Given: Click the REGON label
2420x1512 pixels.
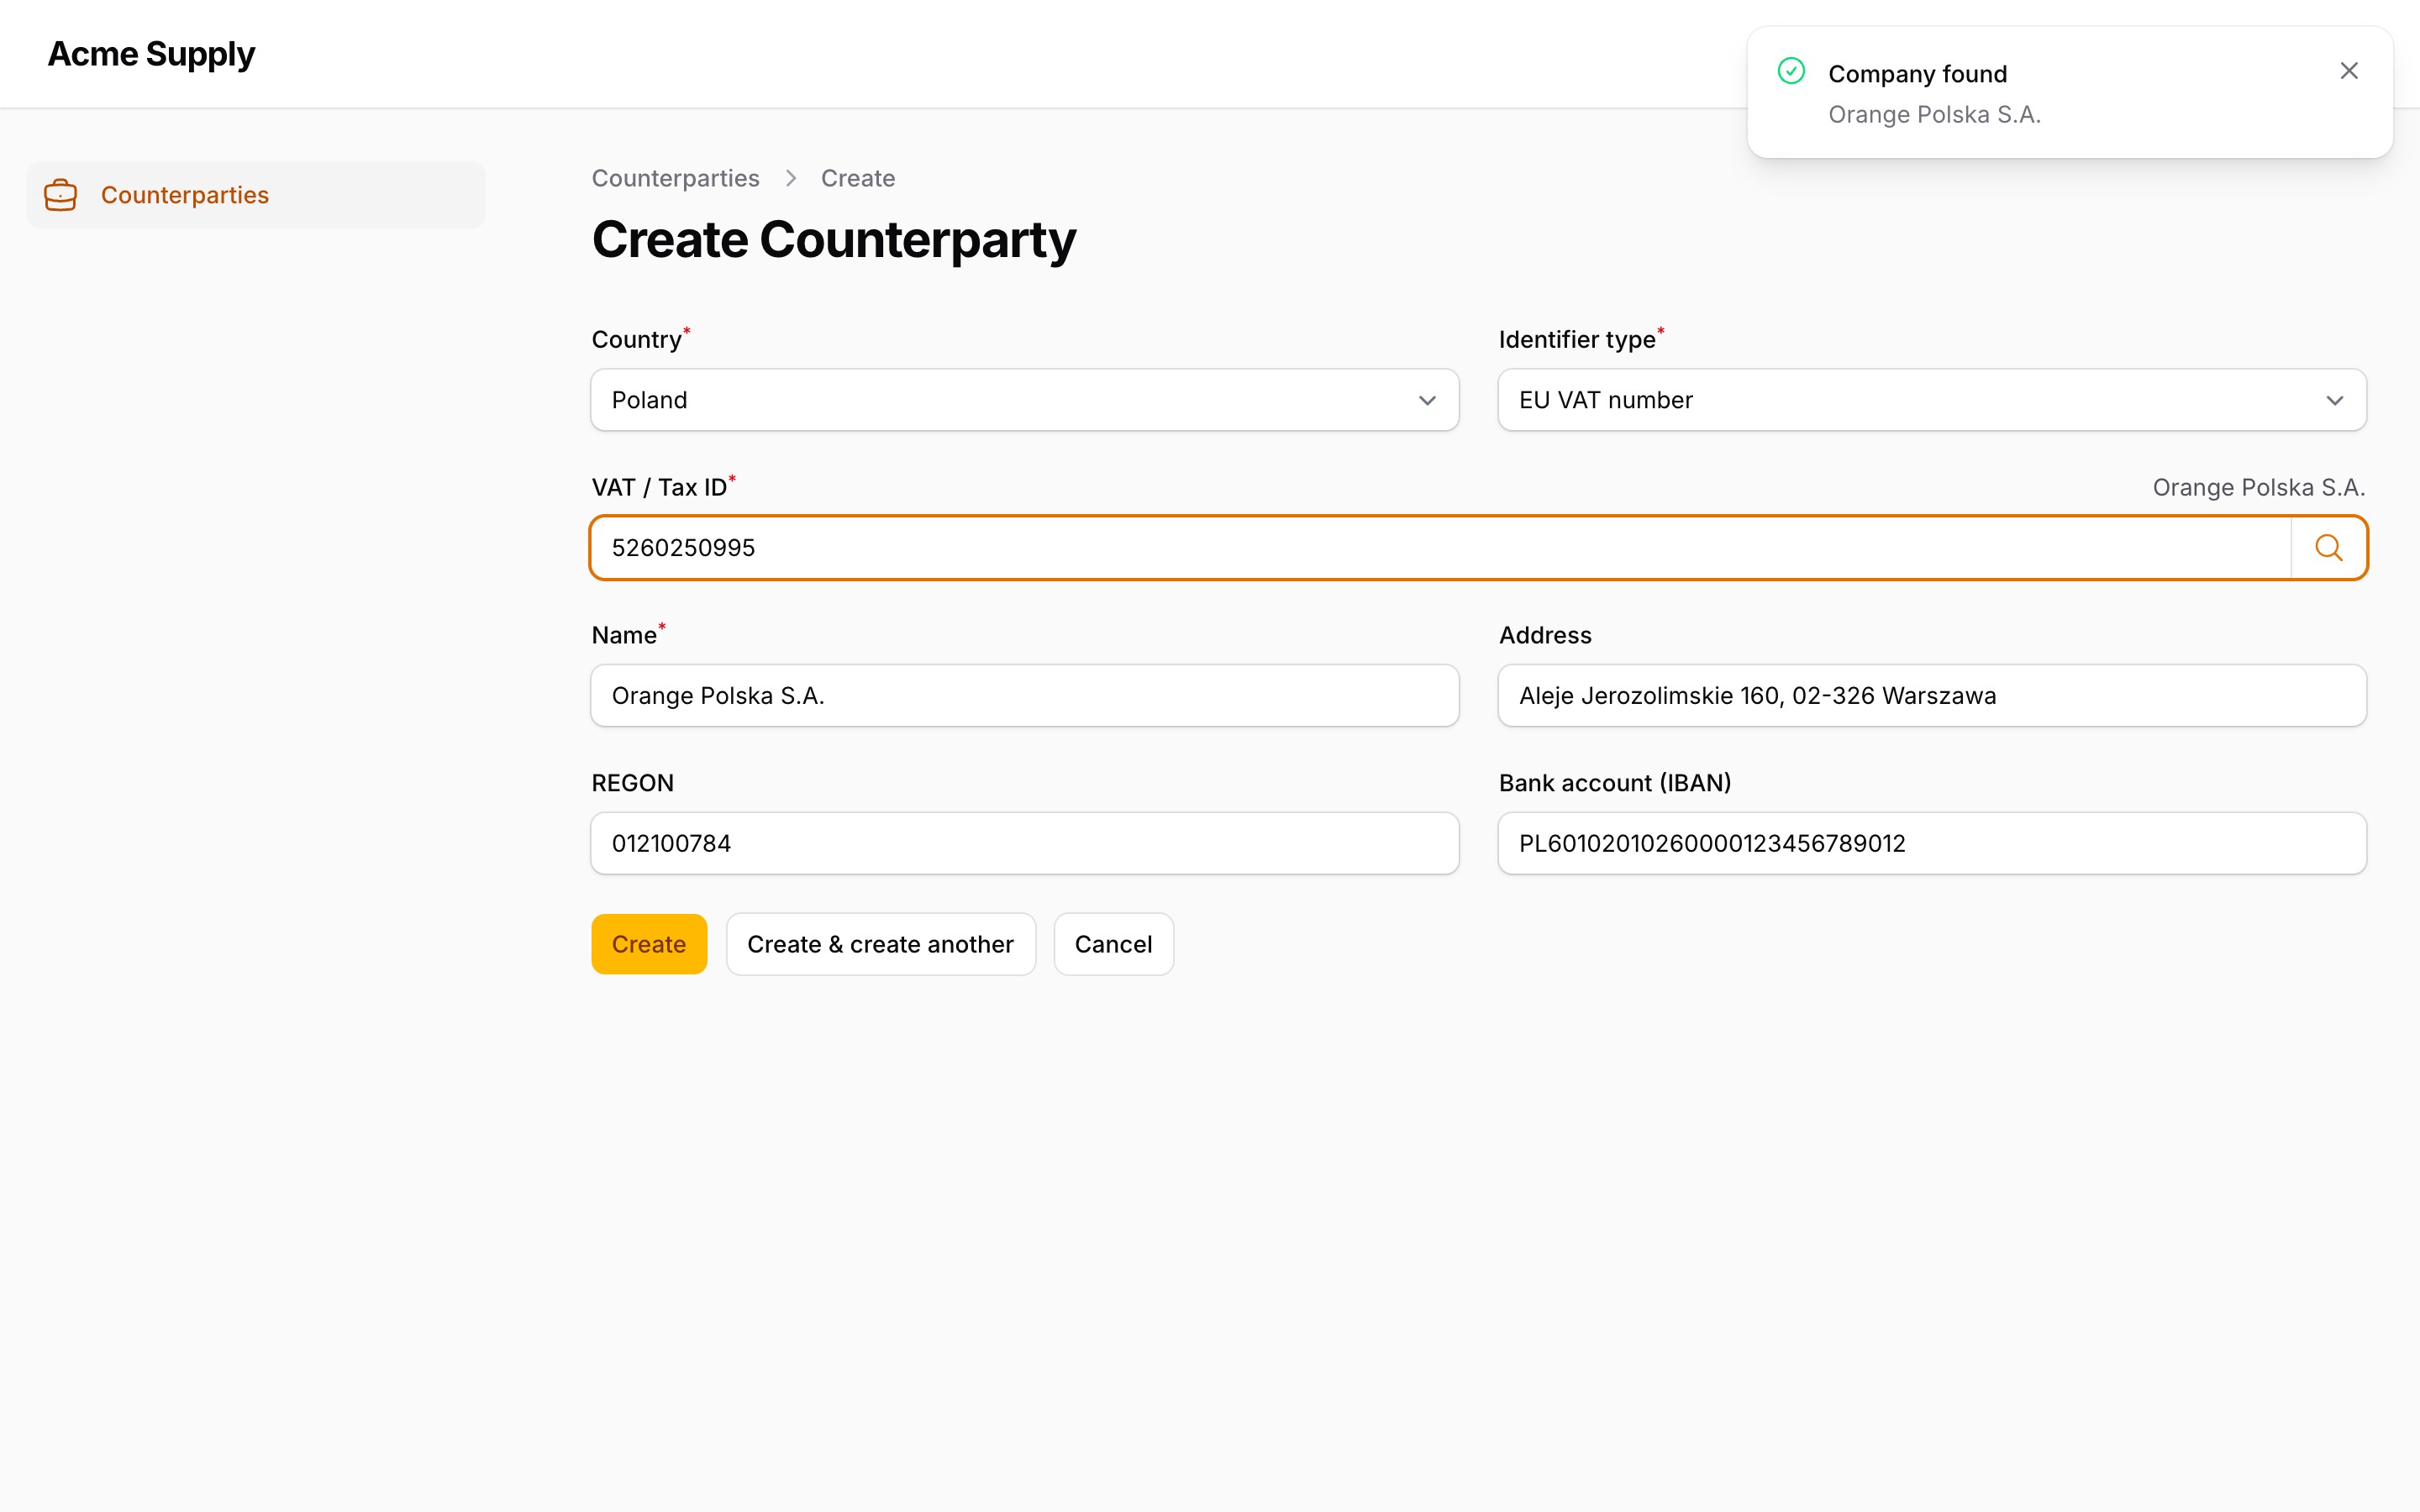Looking at the screenshot, I should click(x=632, y=783).
